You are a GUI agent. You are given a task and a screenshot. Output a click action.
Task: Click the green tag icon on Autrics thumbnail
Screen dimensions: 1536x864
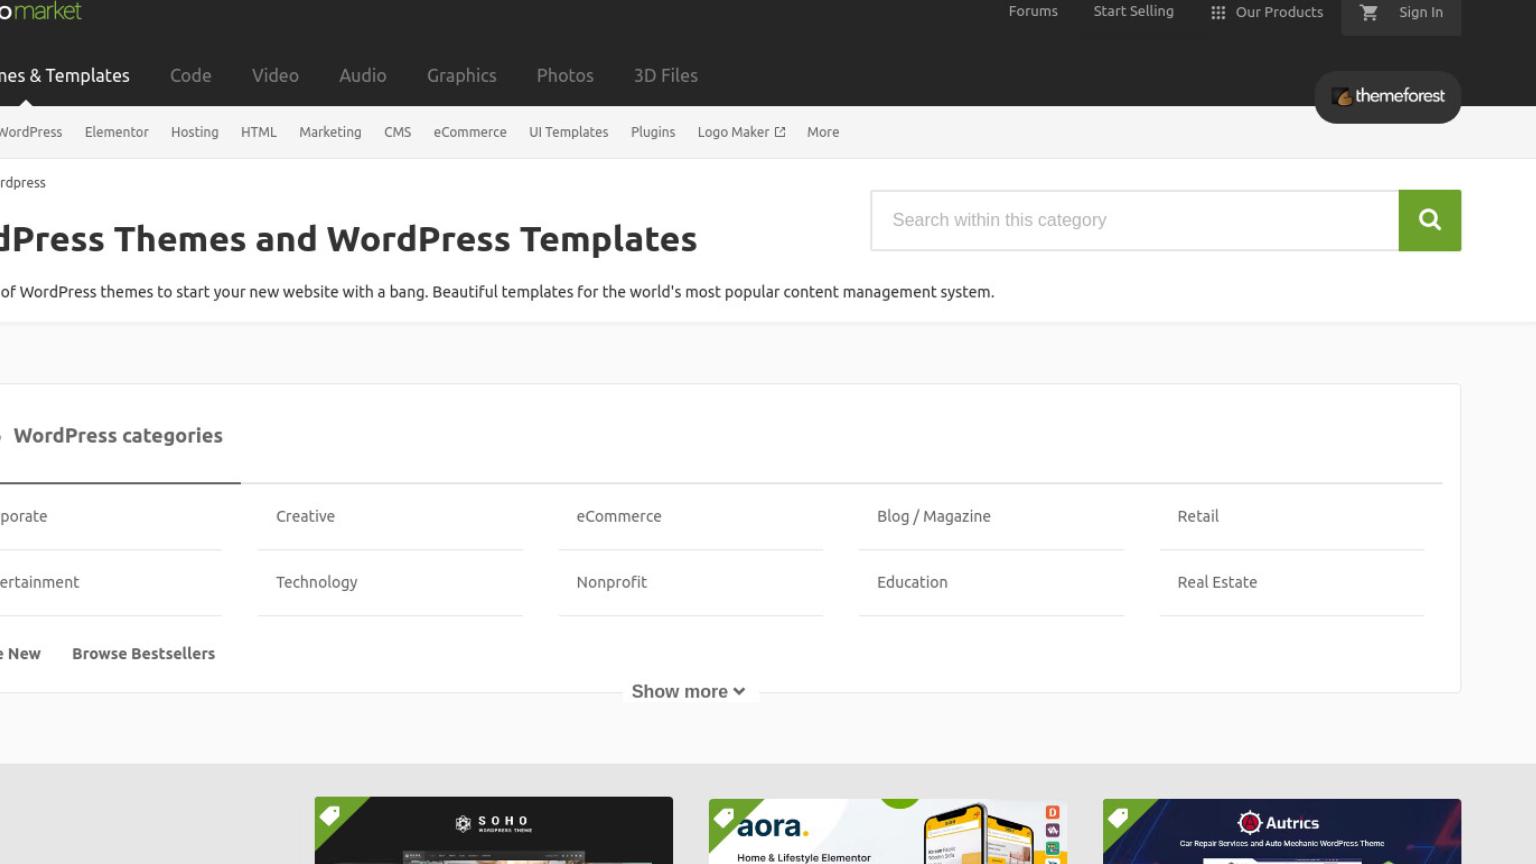pyautogui.click(x=1118, y=817)
